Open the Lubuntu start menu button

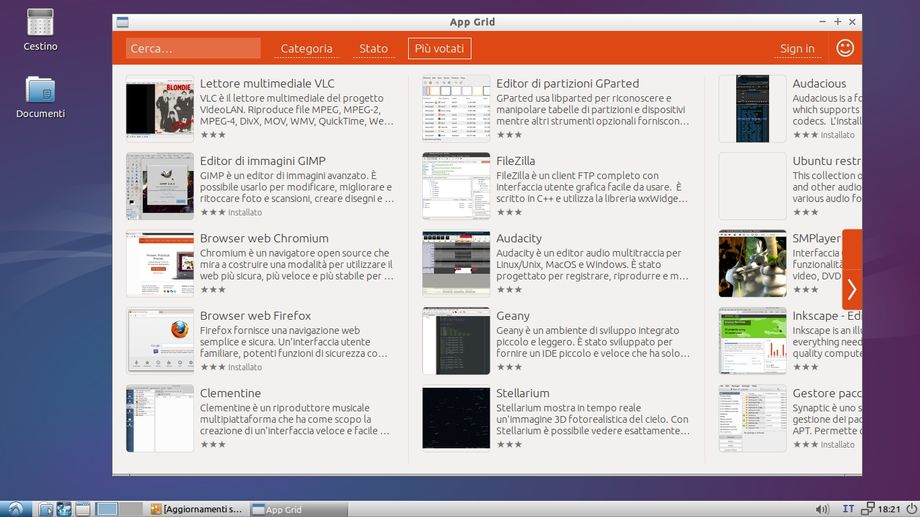pyautogui.click(x=16, y=509)
